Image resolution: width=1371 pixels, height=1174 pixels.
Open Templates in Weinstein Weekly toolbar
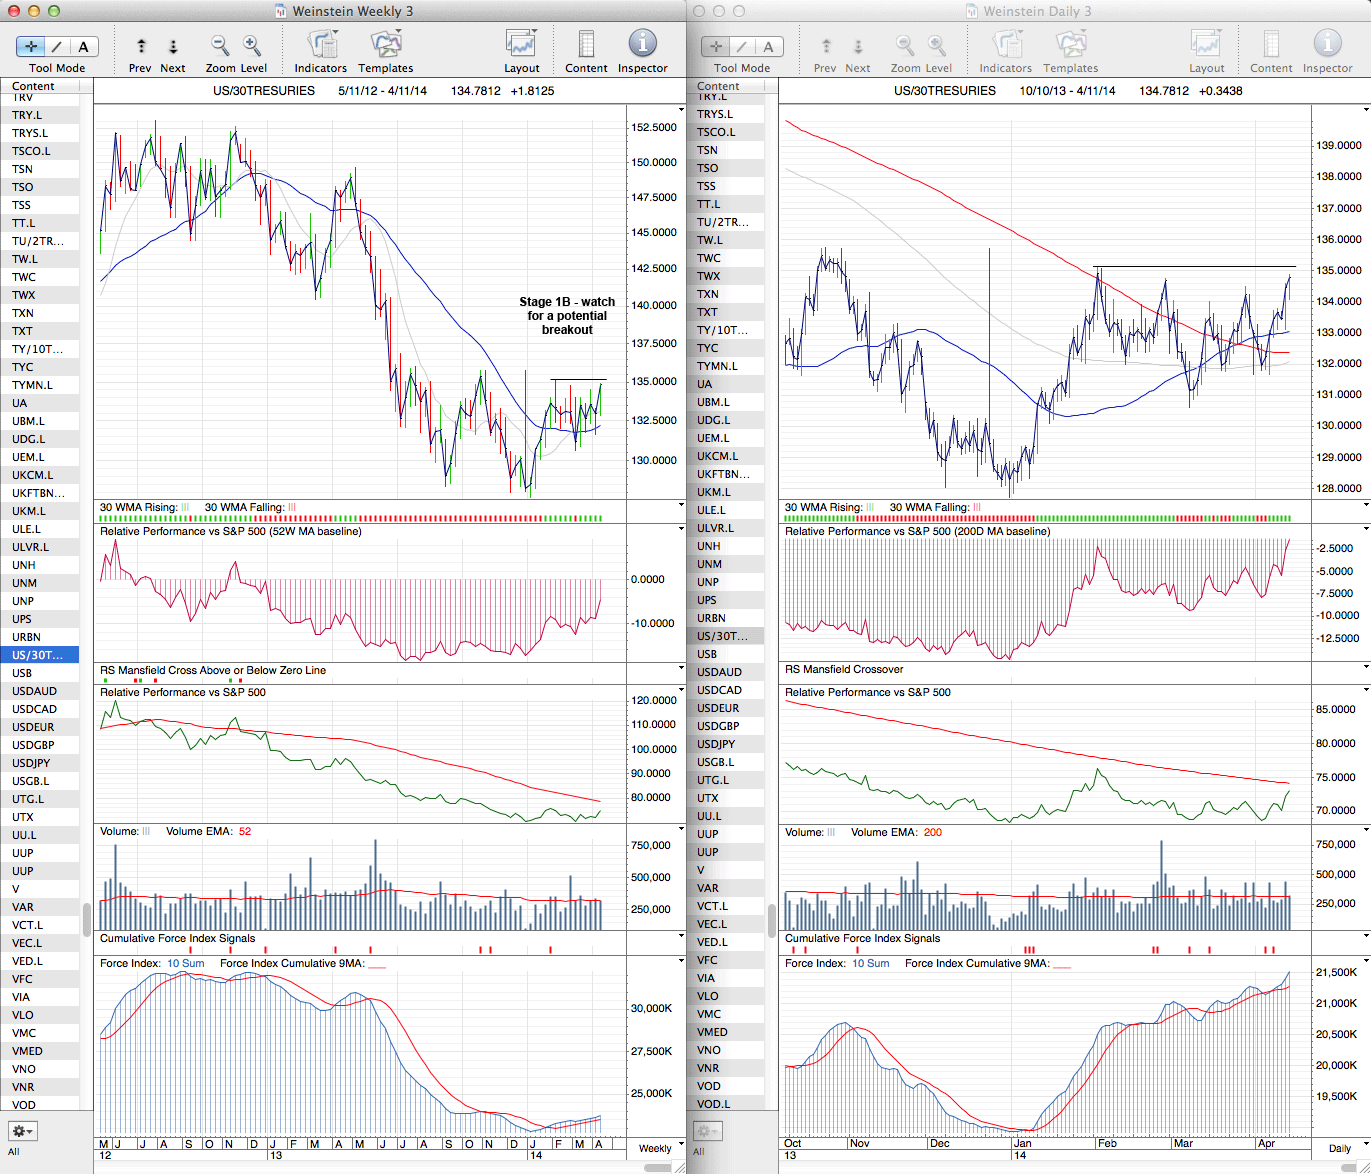tap(385, 46)
